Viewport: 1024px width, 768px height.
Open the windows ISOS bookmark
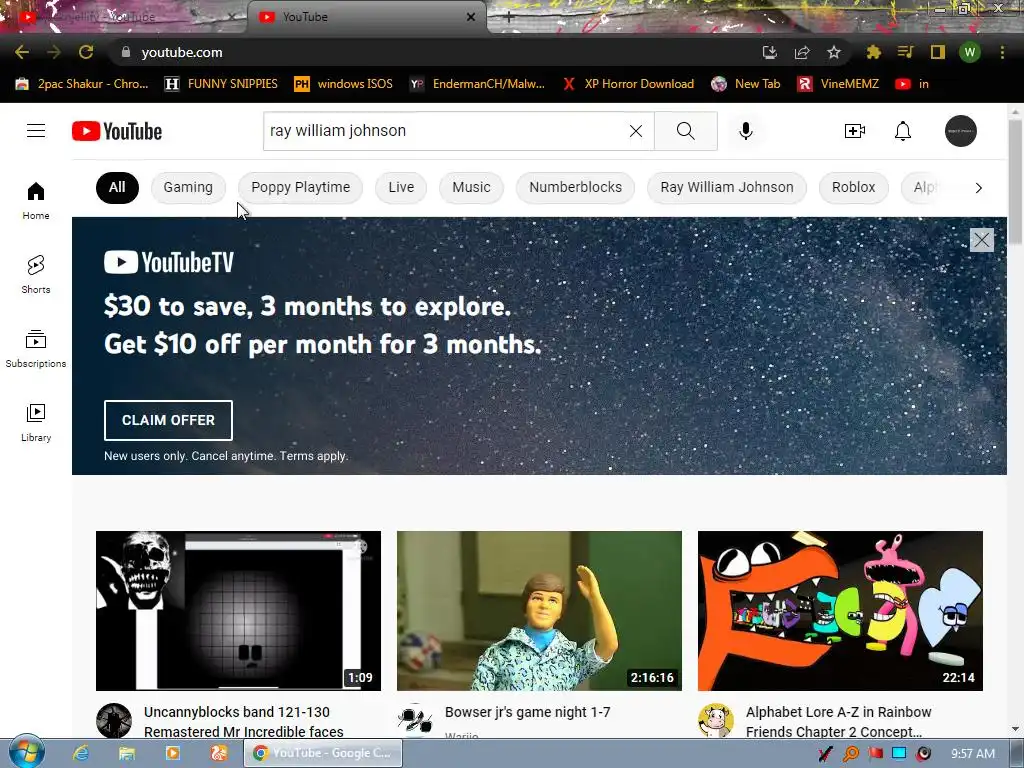[344, 84]
